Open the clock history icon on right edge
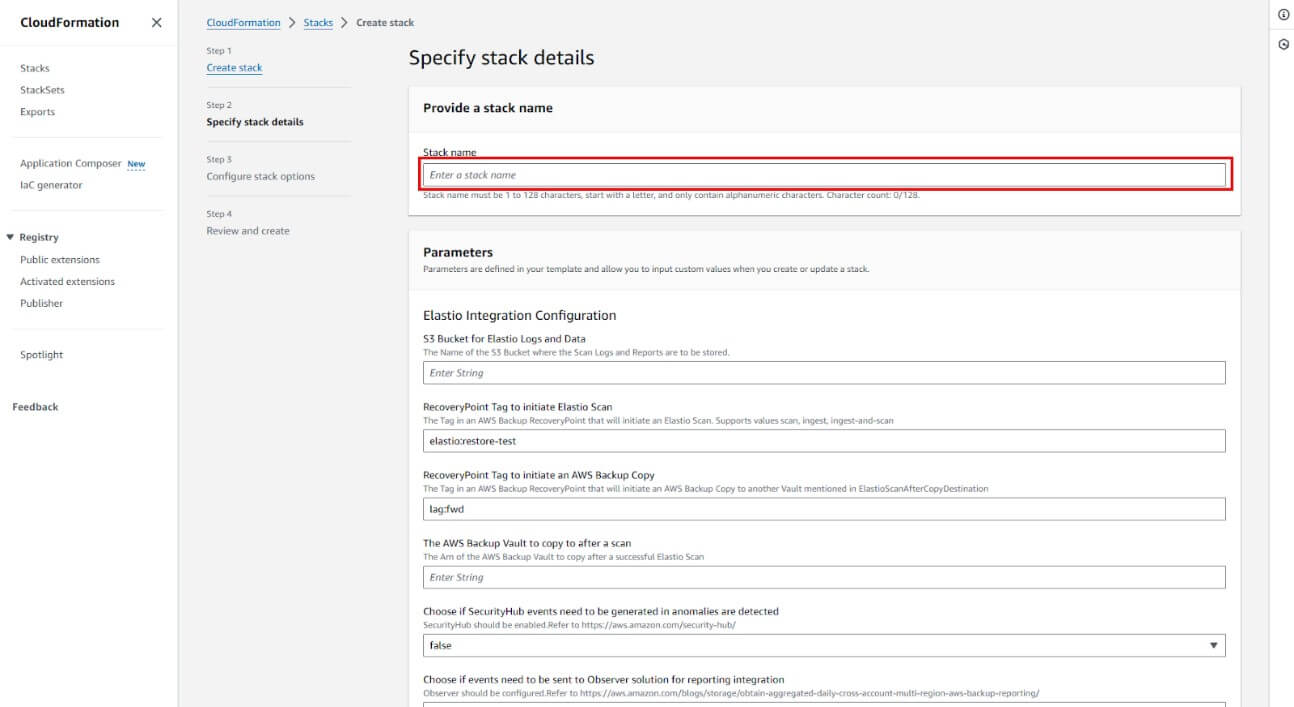1294x707 pixels. pyautogui.click(x=1283, y=45)
